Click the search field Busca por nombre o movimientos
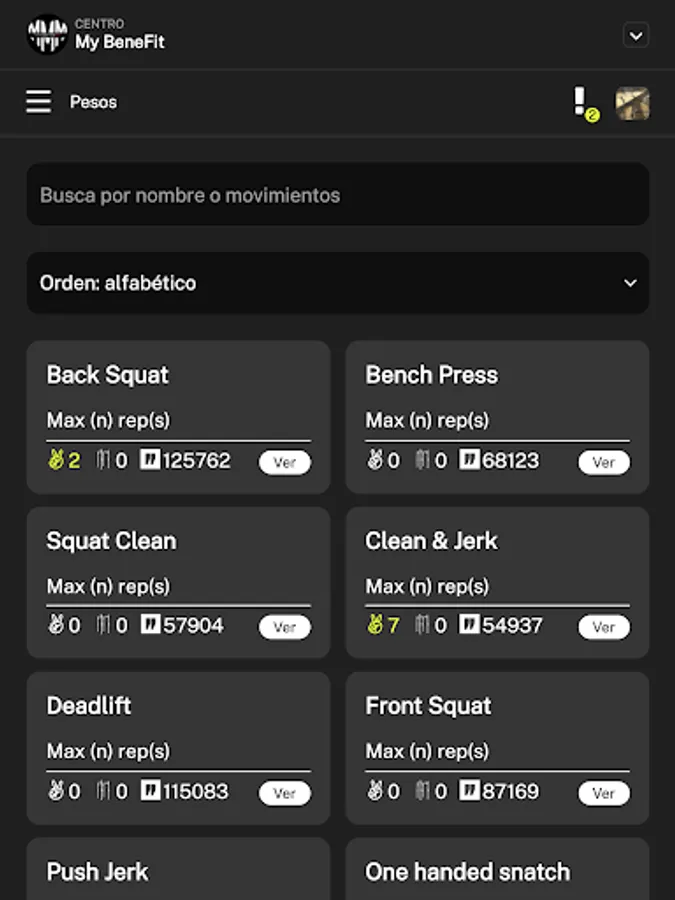The height and width of the screenshot is (900, 675). (x=337, y=195)
